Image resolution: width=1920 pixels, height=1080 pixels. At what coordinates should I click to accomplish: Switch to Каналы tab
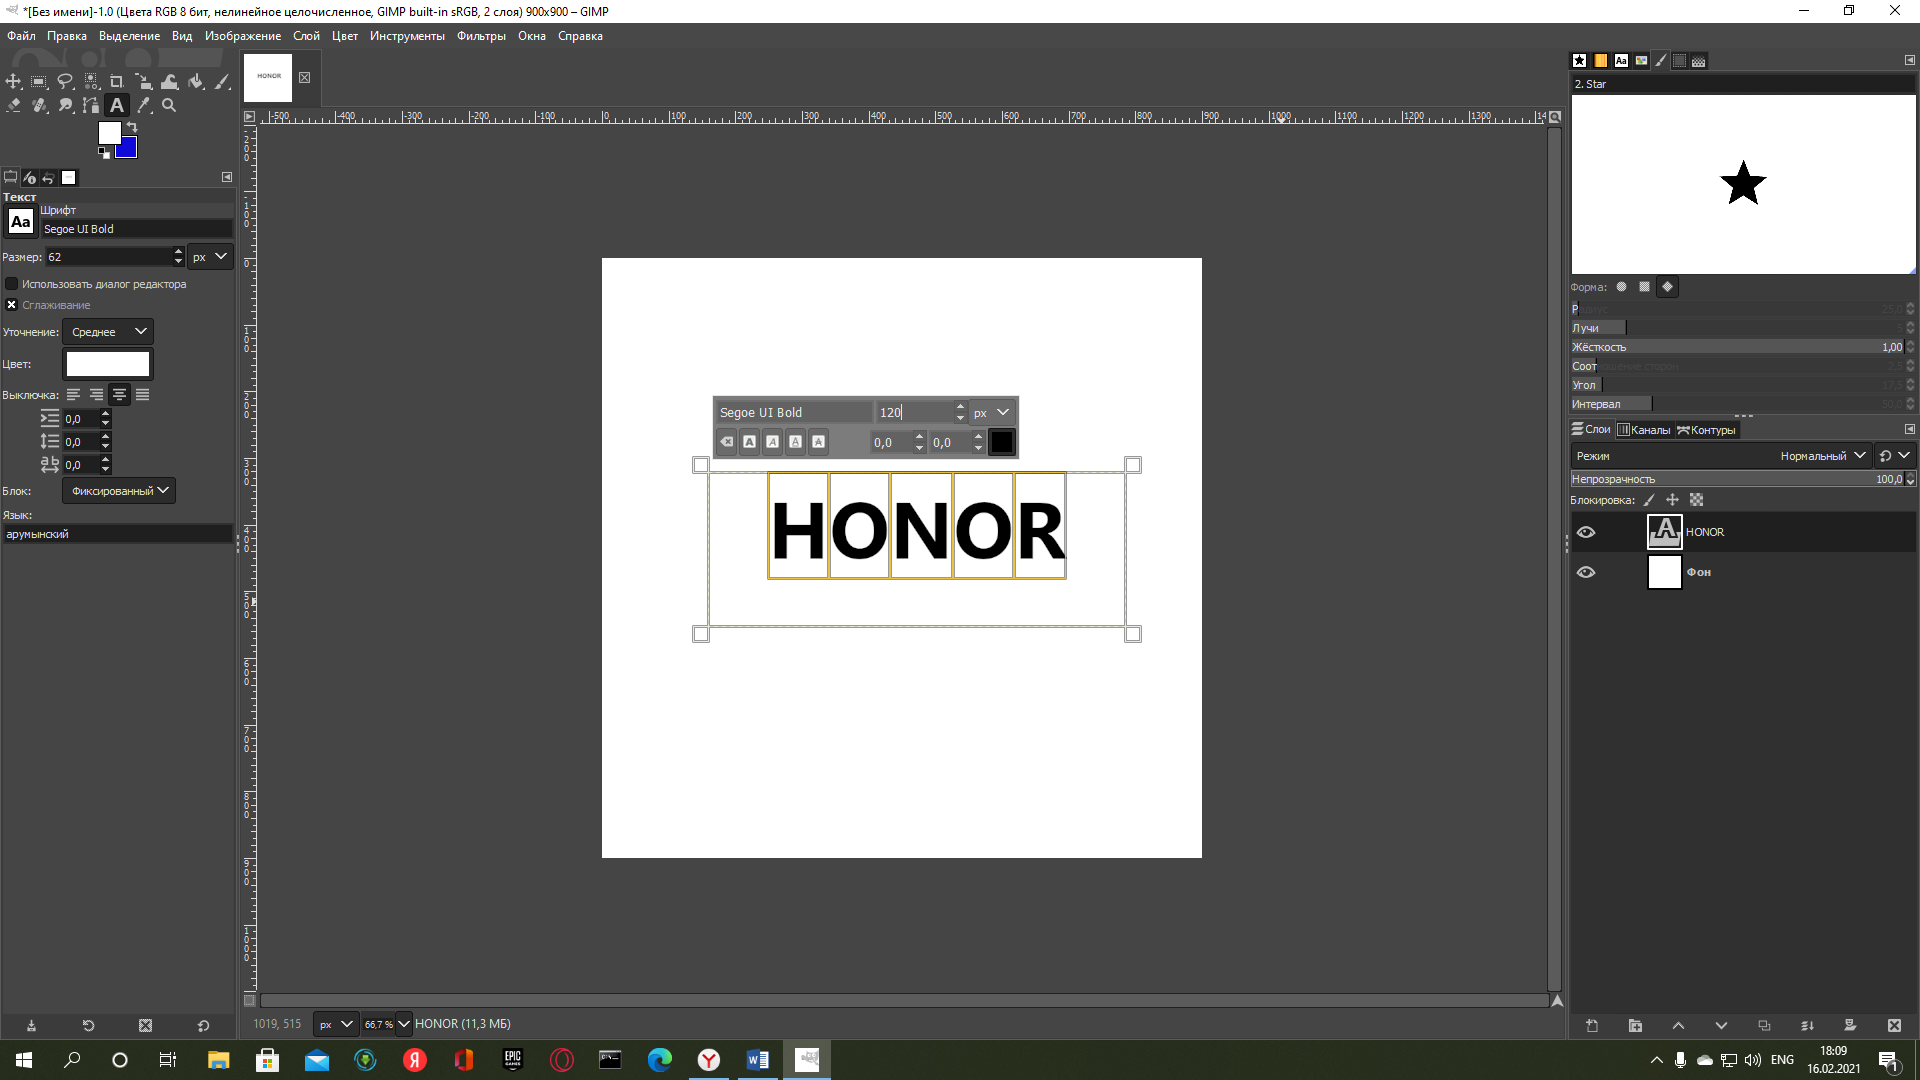point(1644,430)
